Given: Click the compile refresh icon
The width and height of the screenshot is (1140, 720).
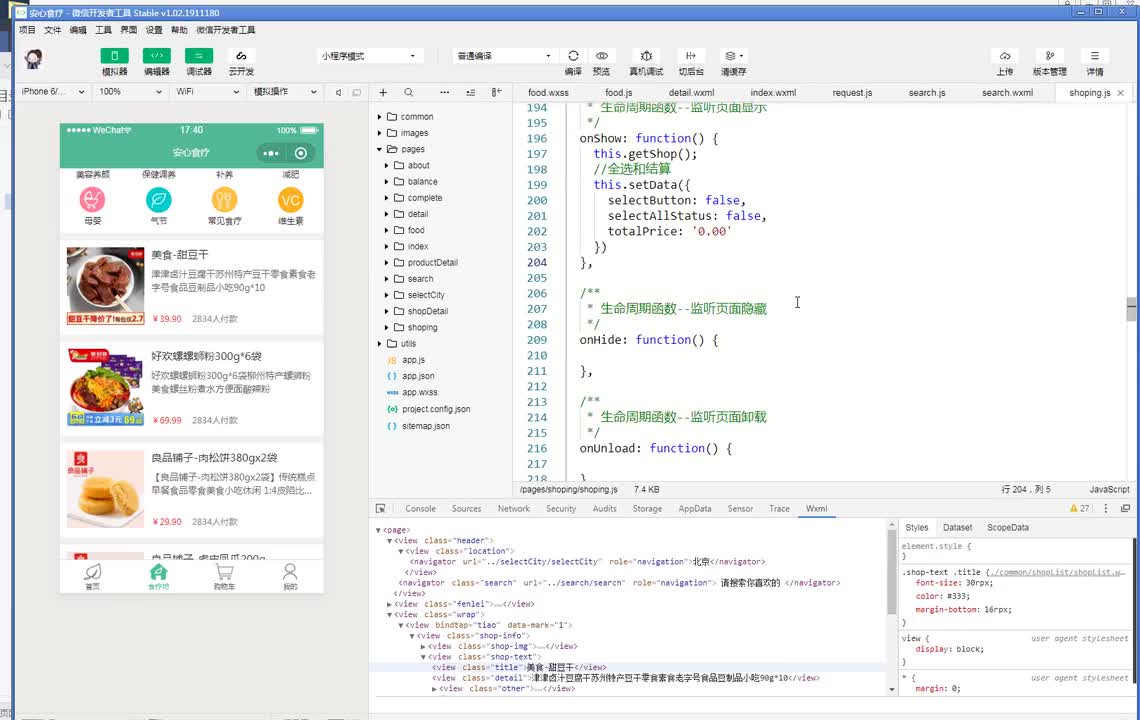Looking at the screenshot, I should pos(573,56).
